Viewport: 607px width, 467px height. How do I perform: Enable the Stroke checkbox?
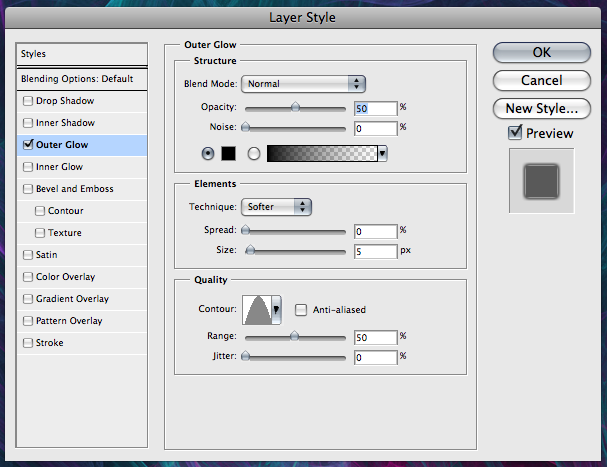(28, 343)
